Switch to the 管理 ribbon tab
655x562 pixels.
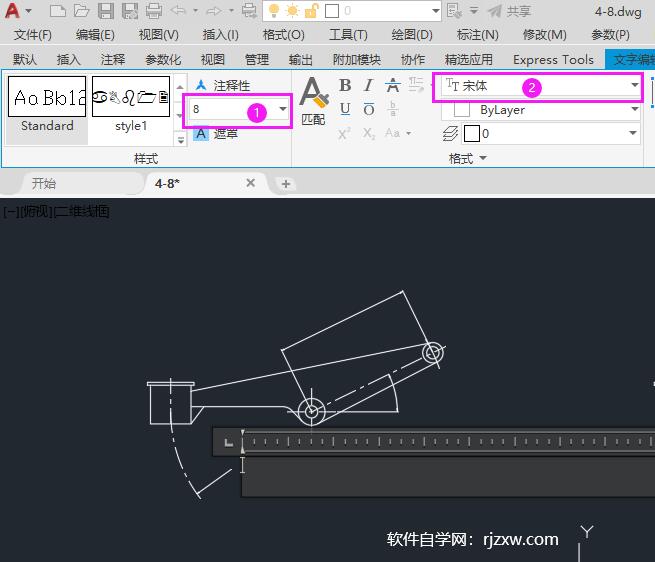click(x=257, y=60)
